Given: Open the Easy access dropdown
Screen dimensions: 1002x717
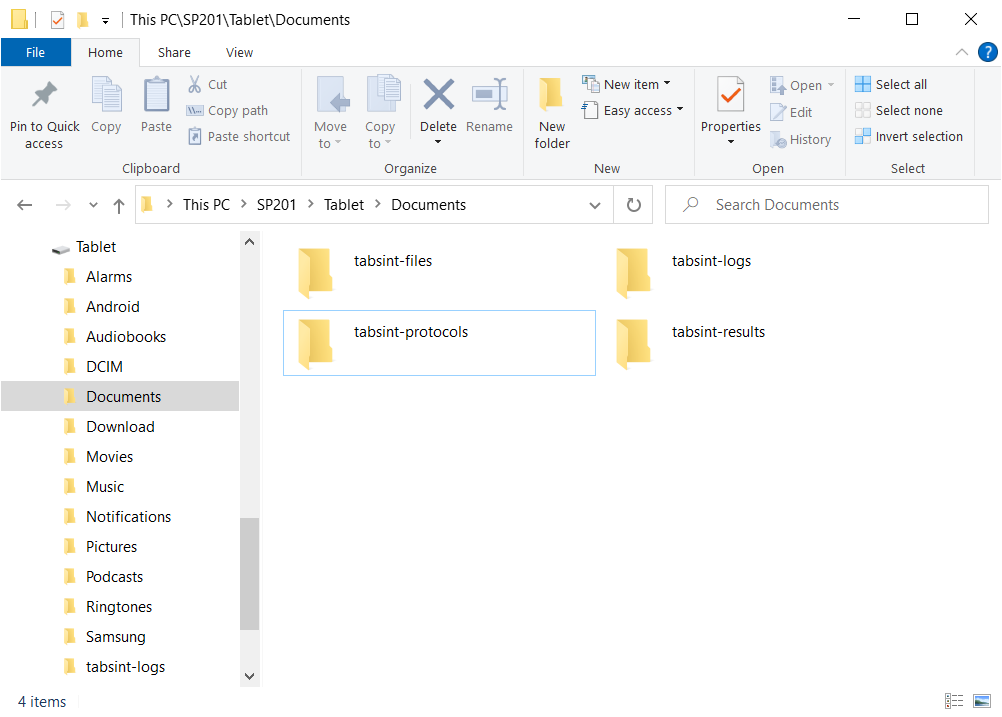Looking at the screenshot, I should tap(633, 110).
